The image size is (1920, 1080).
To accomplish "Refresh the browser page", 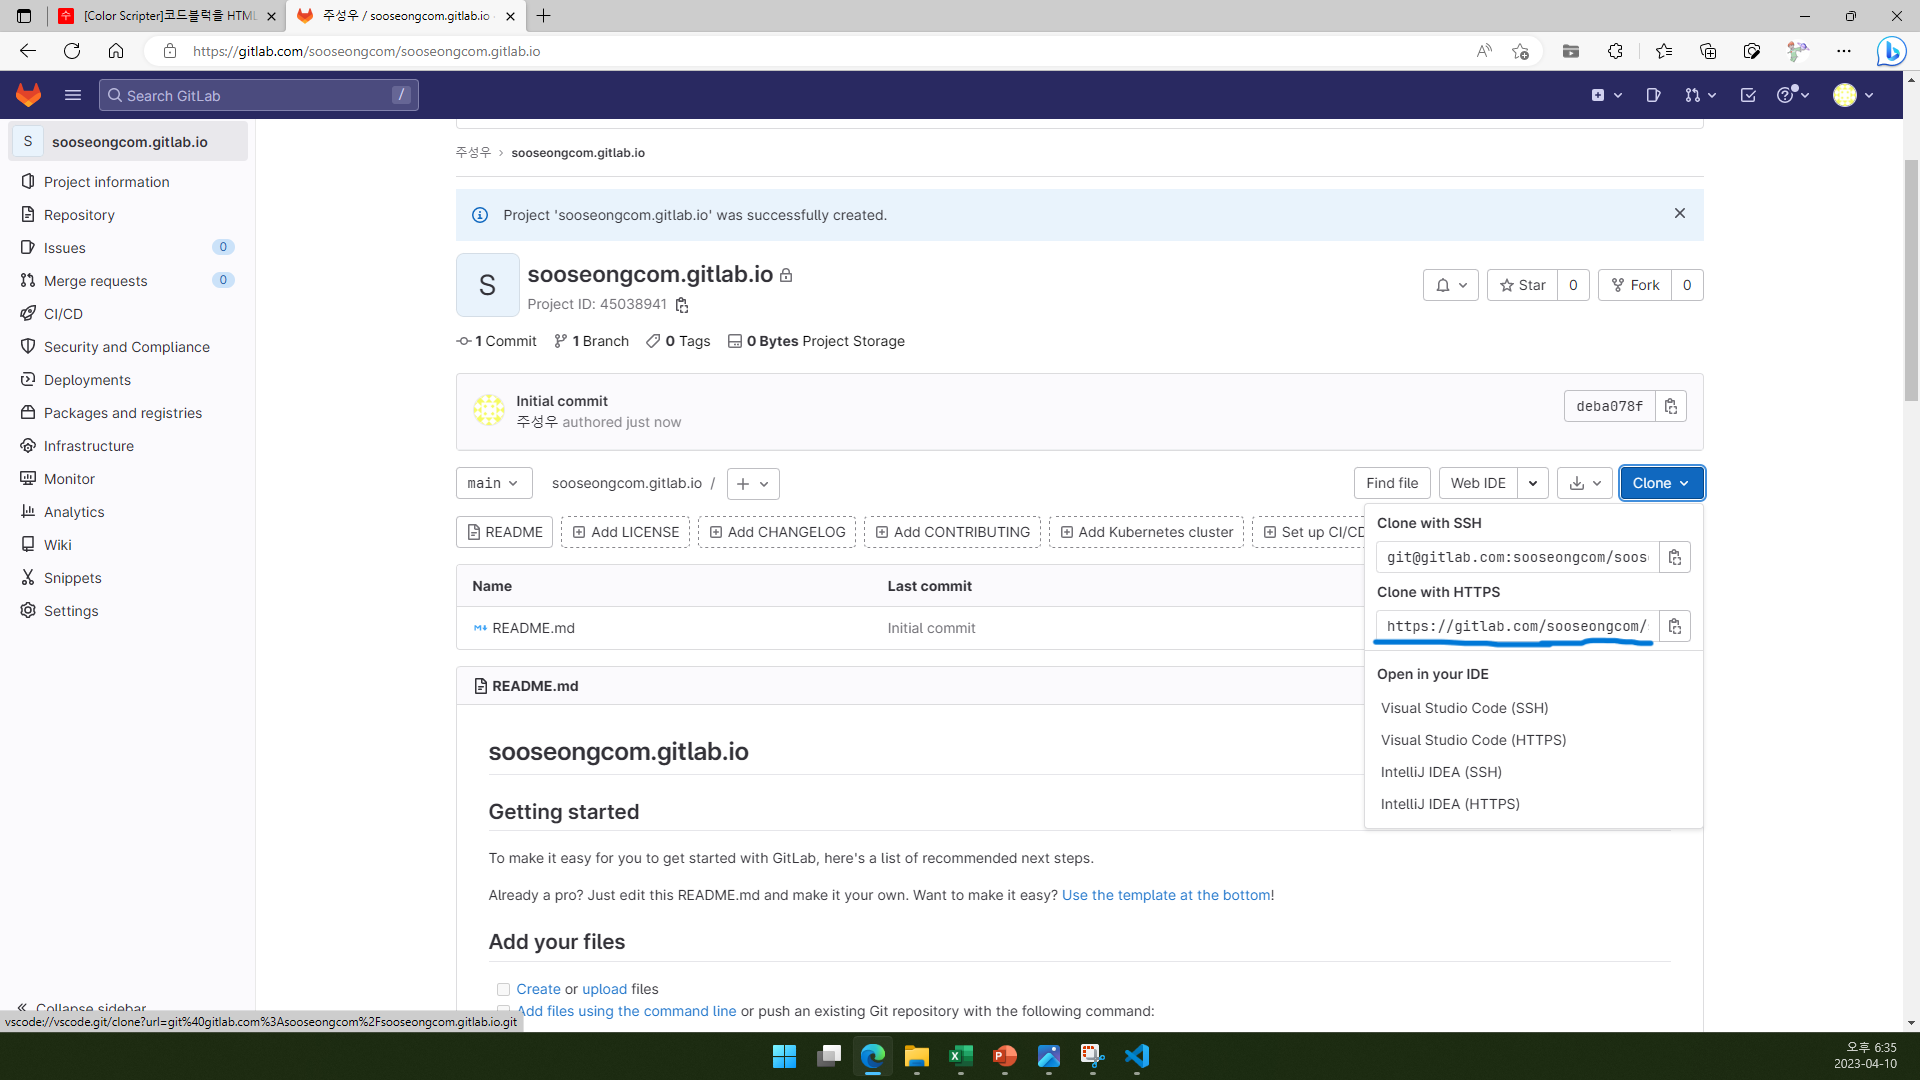I will (x=72, y=51).
